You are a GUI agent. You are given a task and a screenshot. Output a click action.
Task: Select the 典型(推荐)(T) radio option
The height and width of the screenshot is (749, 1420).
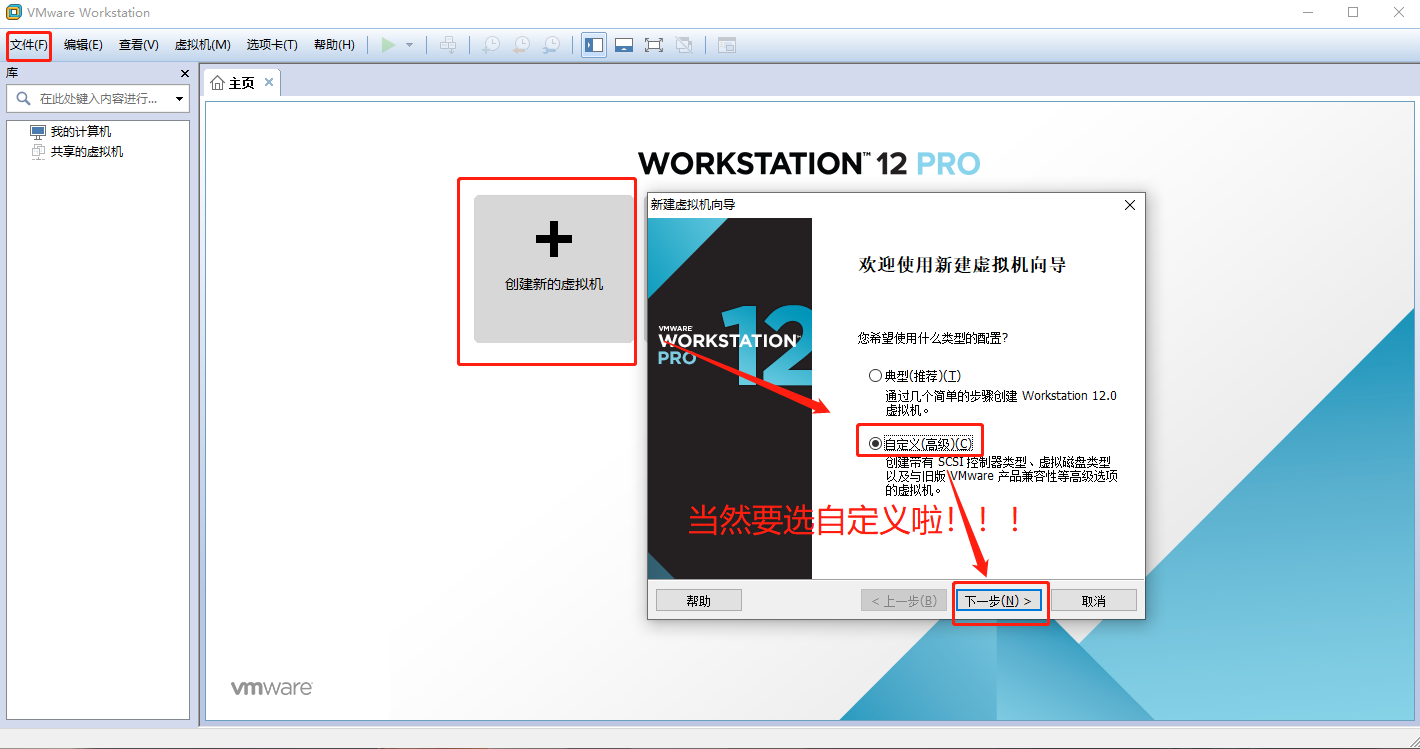(x=915, y=376)
